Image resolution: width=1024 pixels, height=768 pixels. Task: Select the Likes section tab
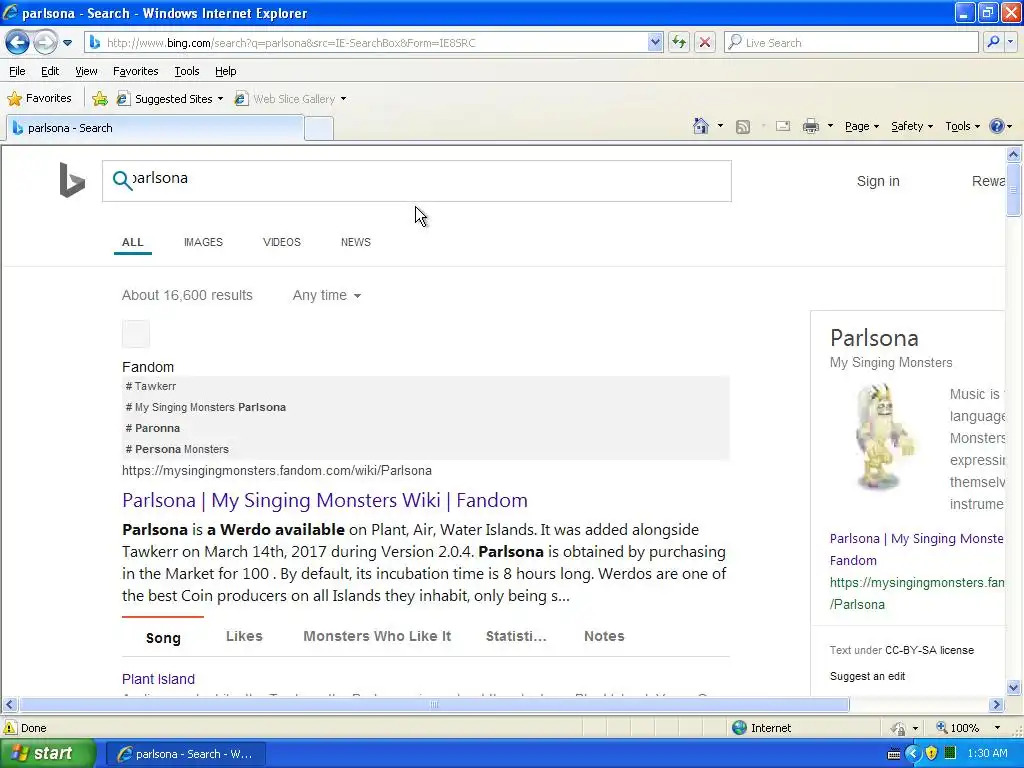(x=244, y=636)
